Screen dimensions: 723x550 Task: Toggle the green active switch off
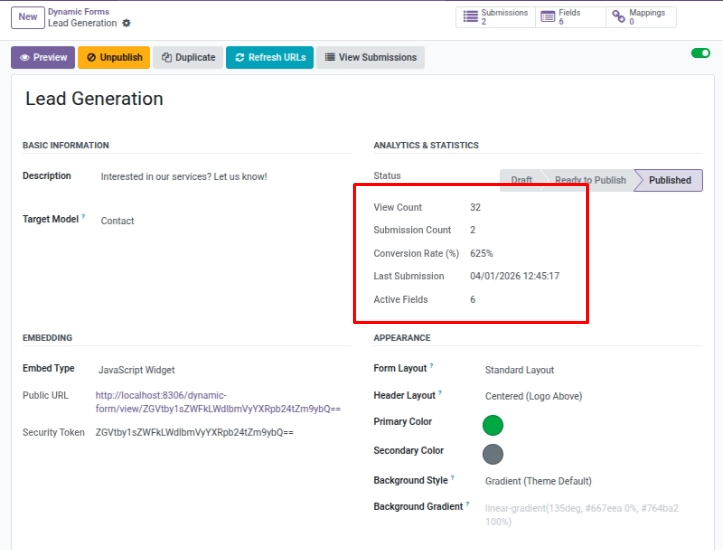700,53
